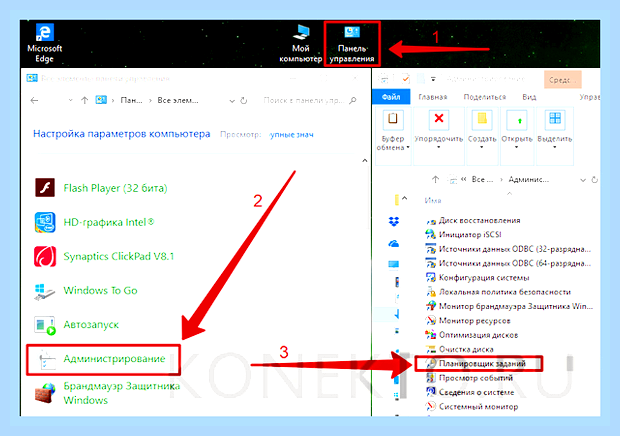Switch to the Вид ribbon tab

point(529,97)
